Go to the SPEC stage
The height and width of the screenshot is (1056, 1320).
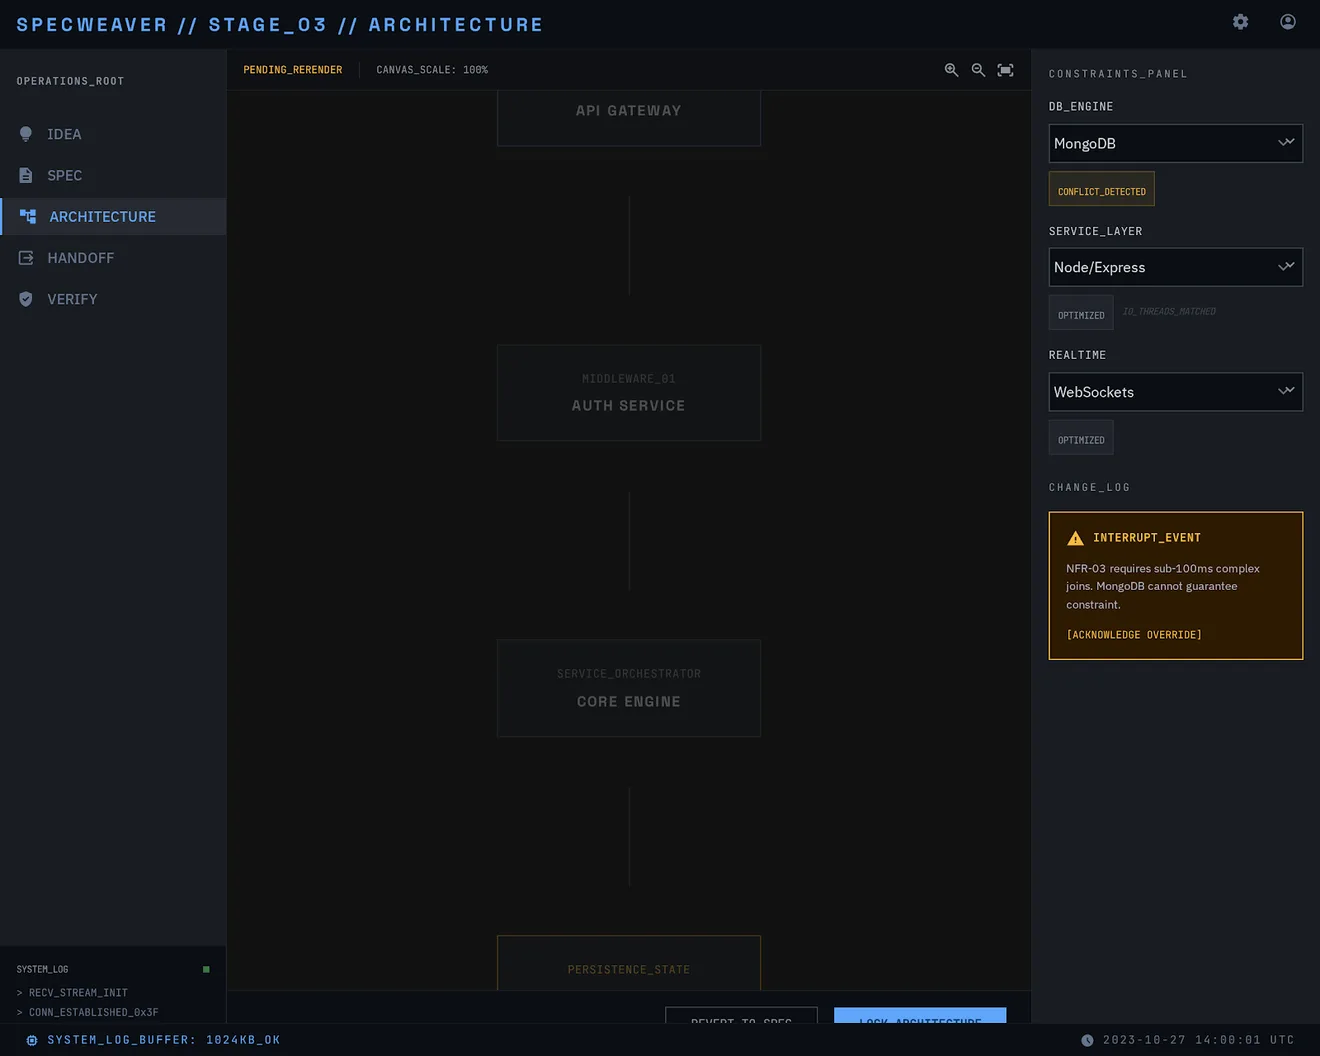click(113, 175)
